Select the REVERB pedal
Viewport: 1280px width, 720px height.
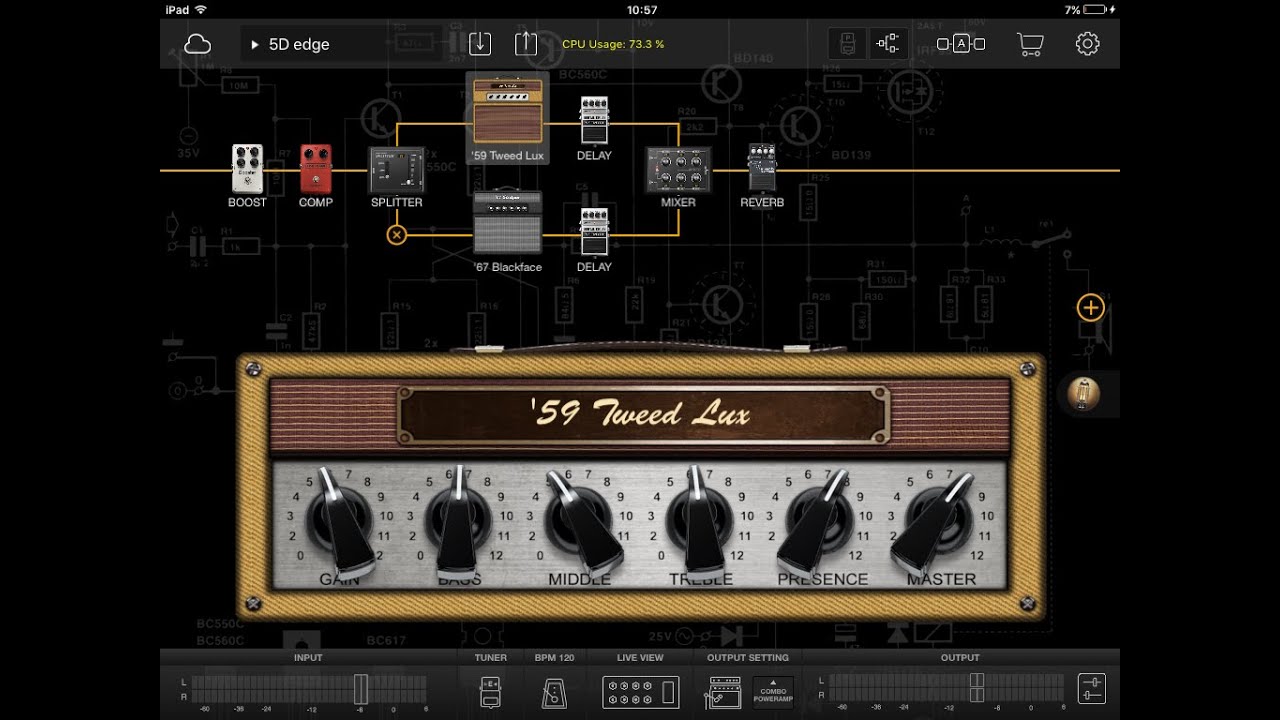[x=762, y=168]
